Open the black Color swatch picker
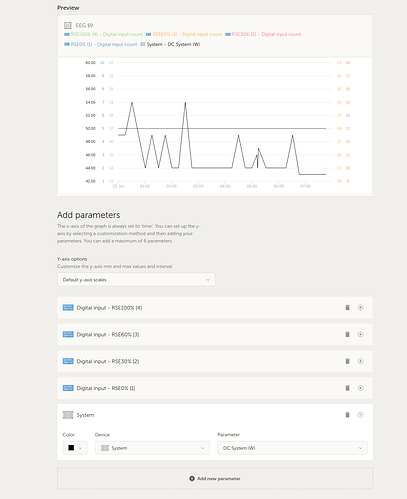407x499 pixels. 75,448
